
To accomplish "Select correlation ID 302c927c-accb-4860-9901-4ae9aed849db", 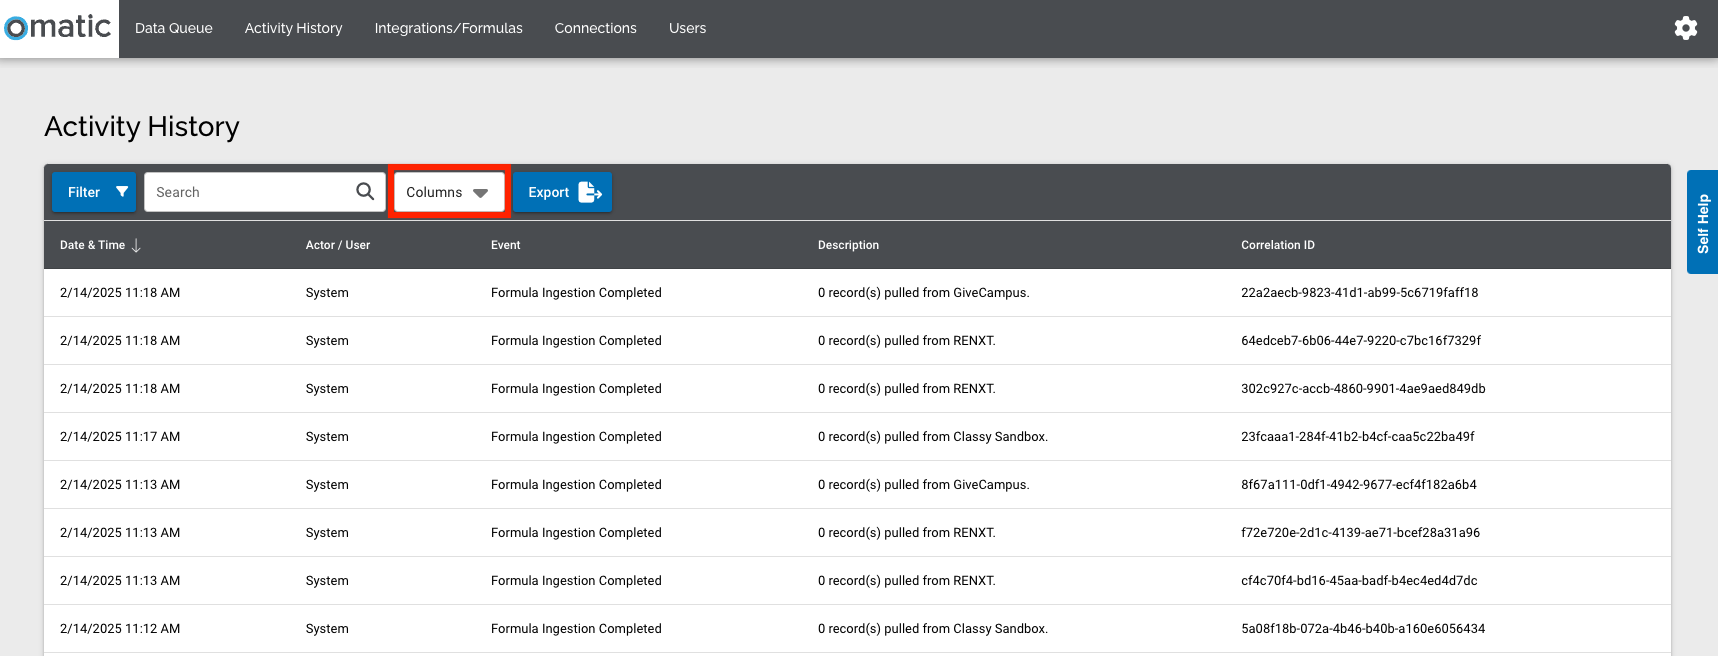I will (x=1363, y=389).
